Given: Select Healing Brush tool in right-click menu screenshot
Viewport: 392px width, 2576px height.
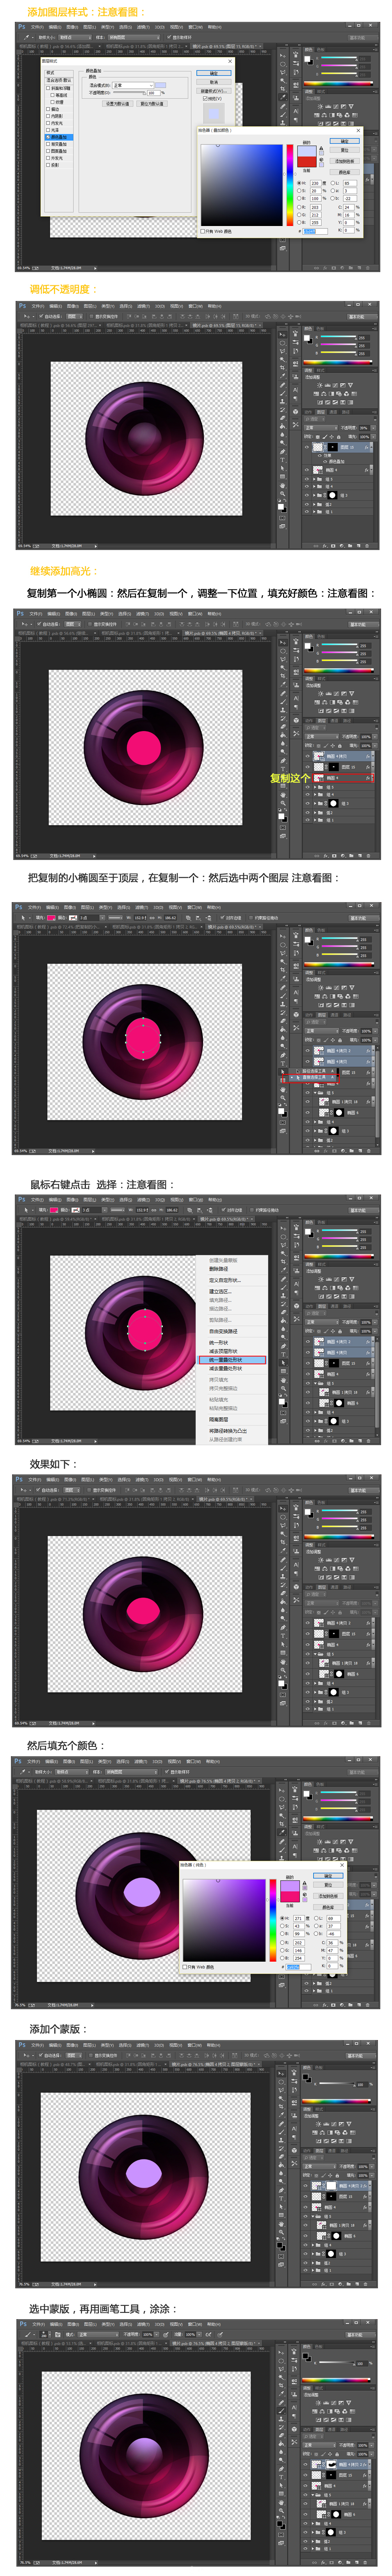Looking at the screenshot, I should pyautogui.click(x=284, y=1279).
